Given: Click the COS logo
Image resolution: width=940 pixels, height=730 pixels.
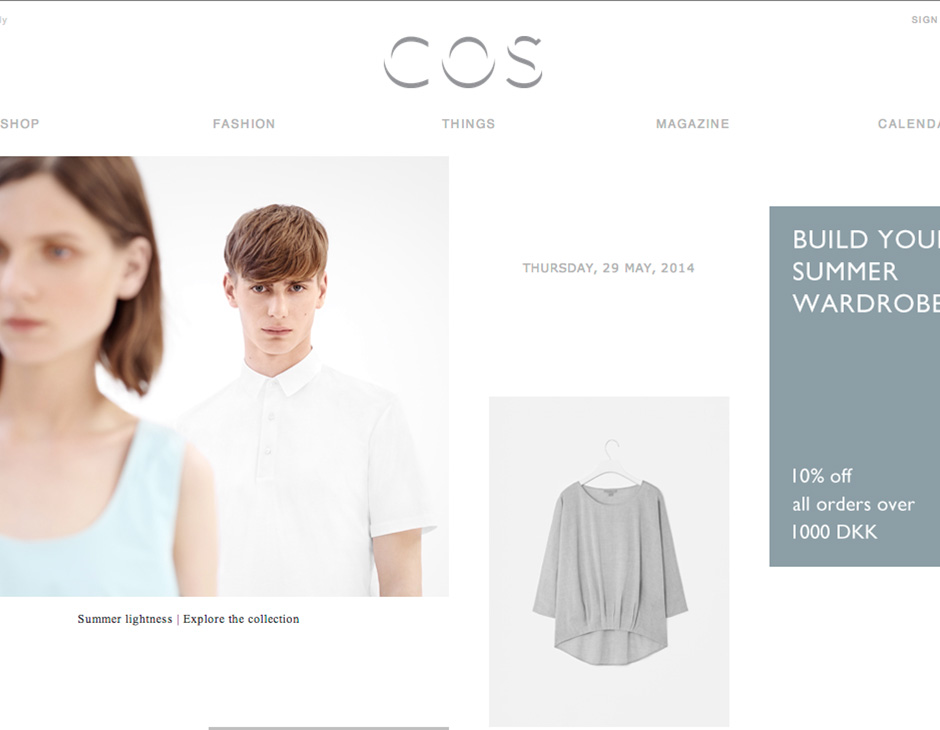Looking at the screenshot, I should click(x=463, y=62).
